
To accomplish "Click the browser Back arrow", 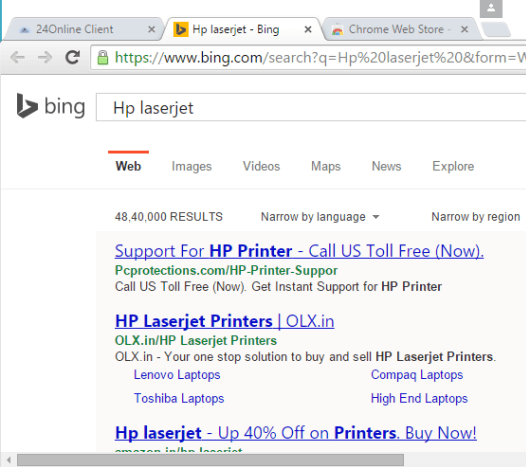I will [x=17, y=57].
